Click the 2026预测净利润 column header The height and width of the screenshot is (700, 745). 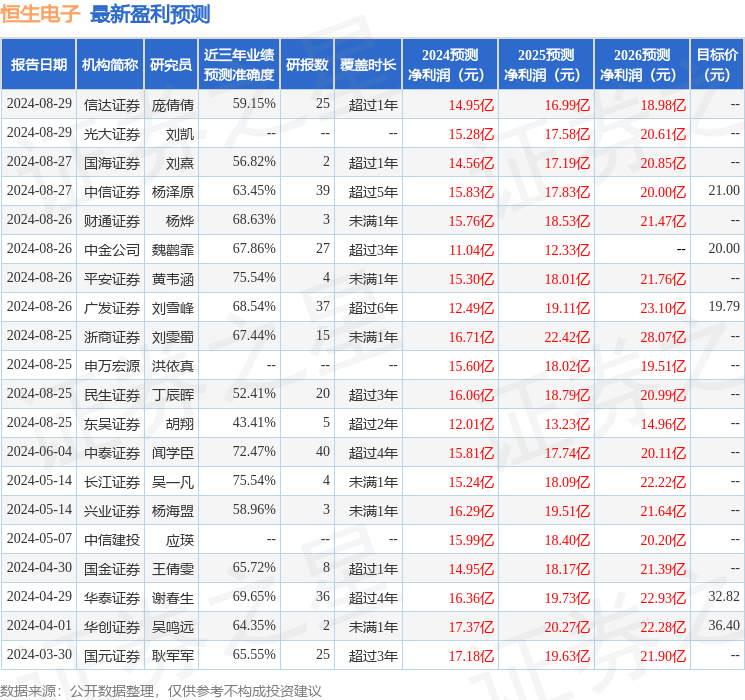click(642, 64)
